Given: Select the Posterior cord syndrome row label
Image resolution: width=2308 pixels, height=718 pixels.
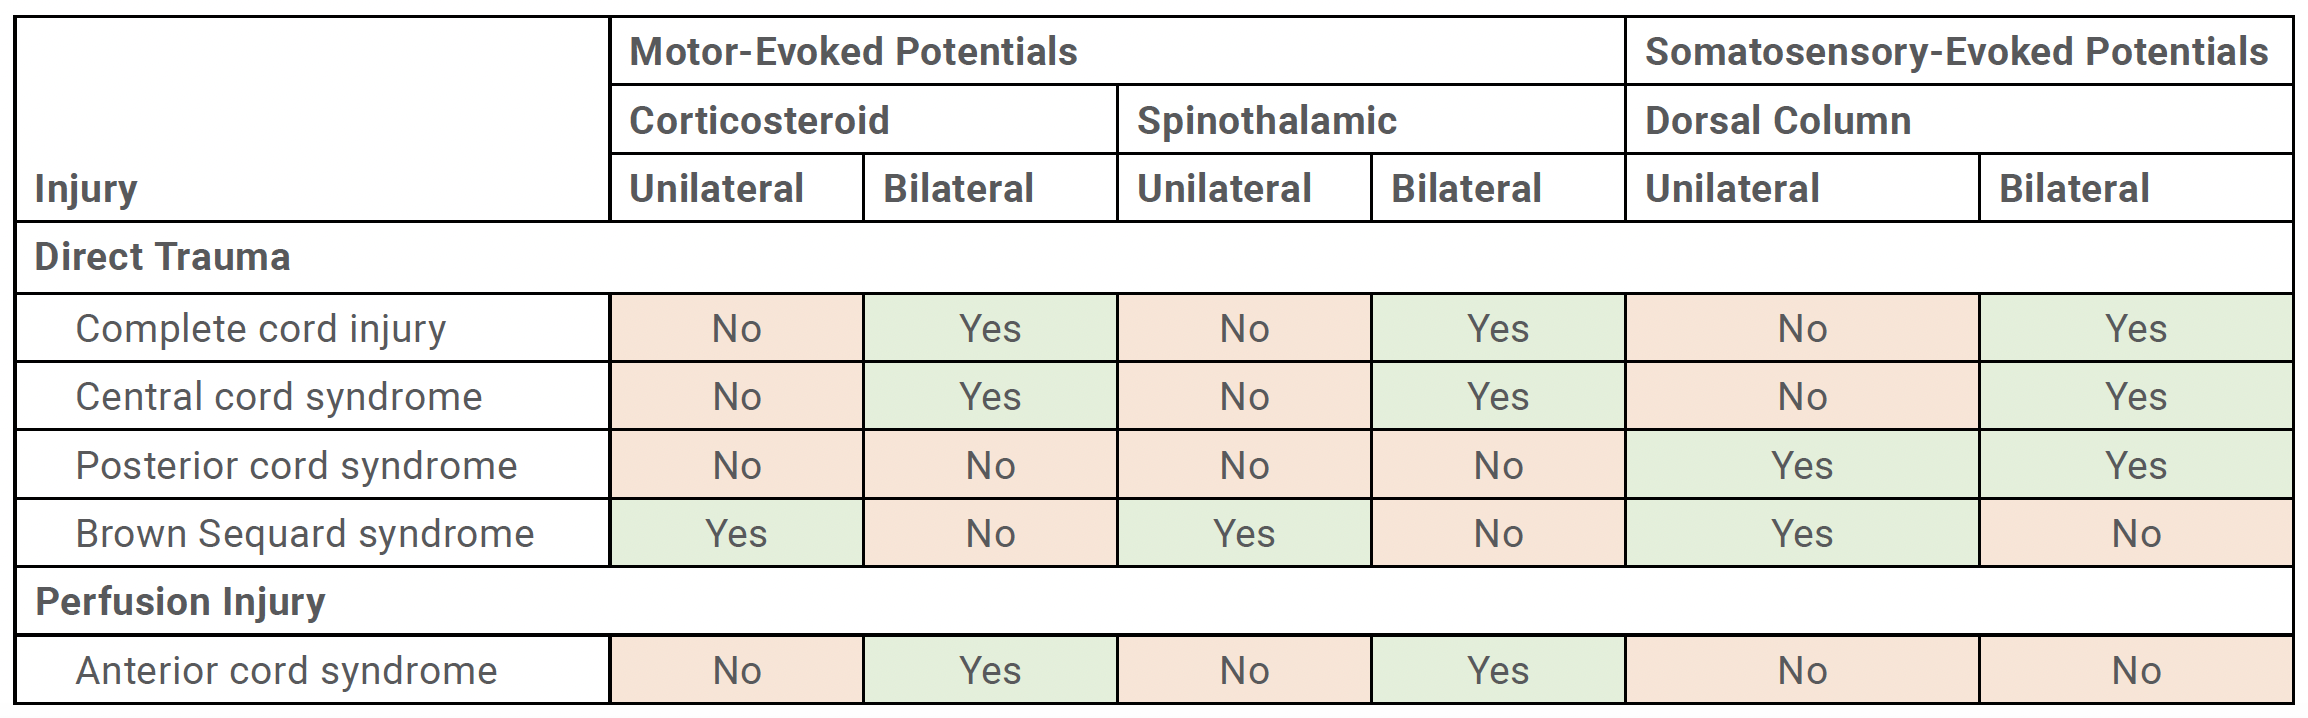Looking at the screenshot, I should [312, 465].
